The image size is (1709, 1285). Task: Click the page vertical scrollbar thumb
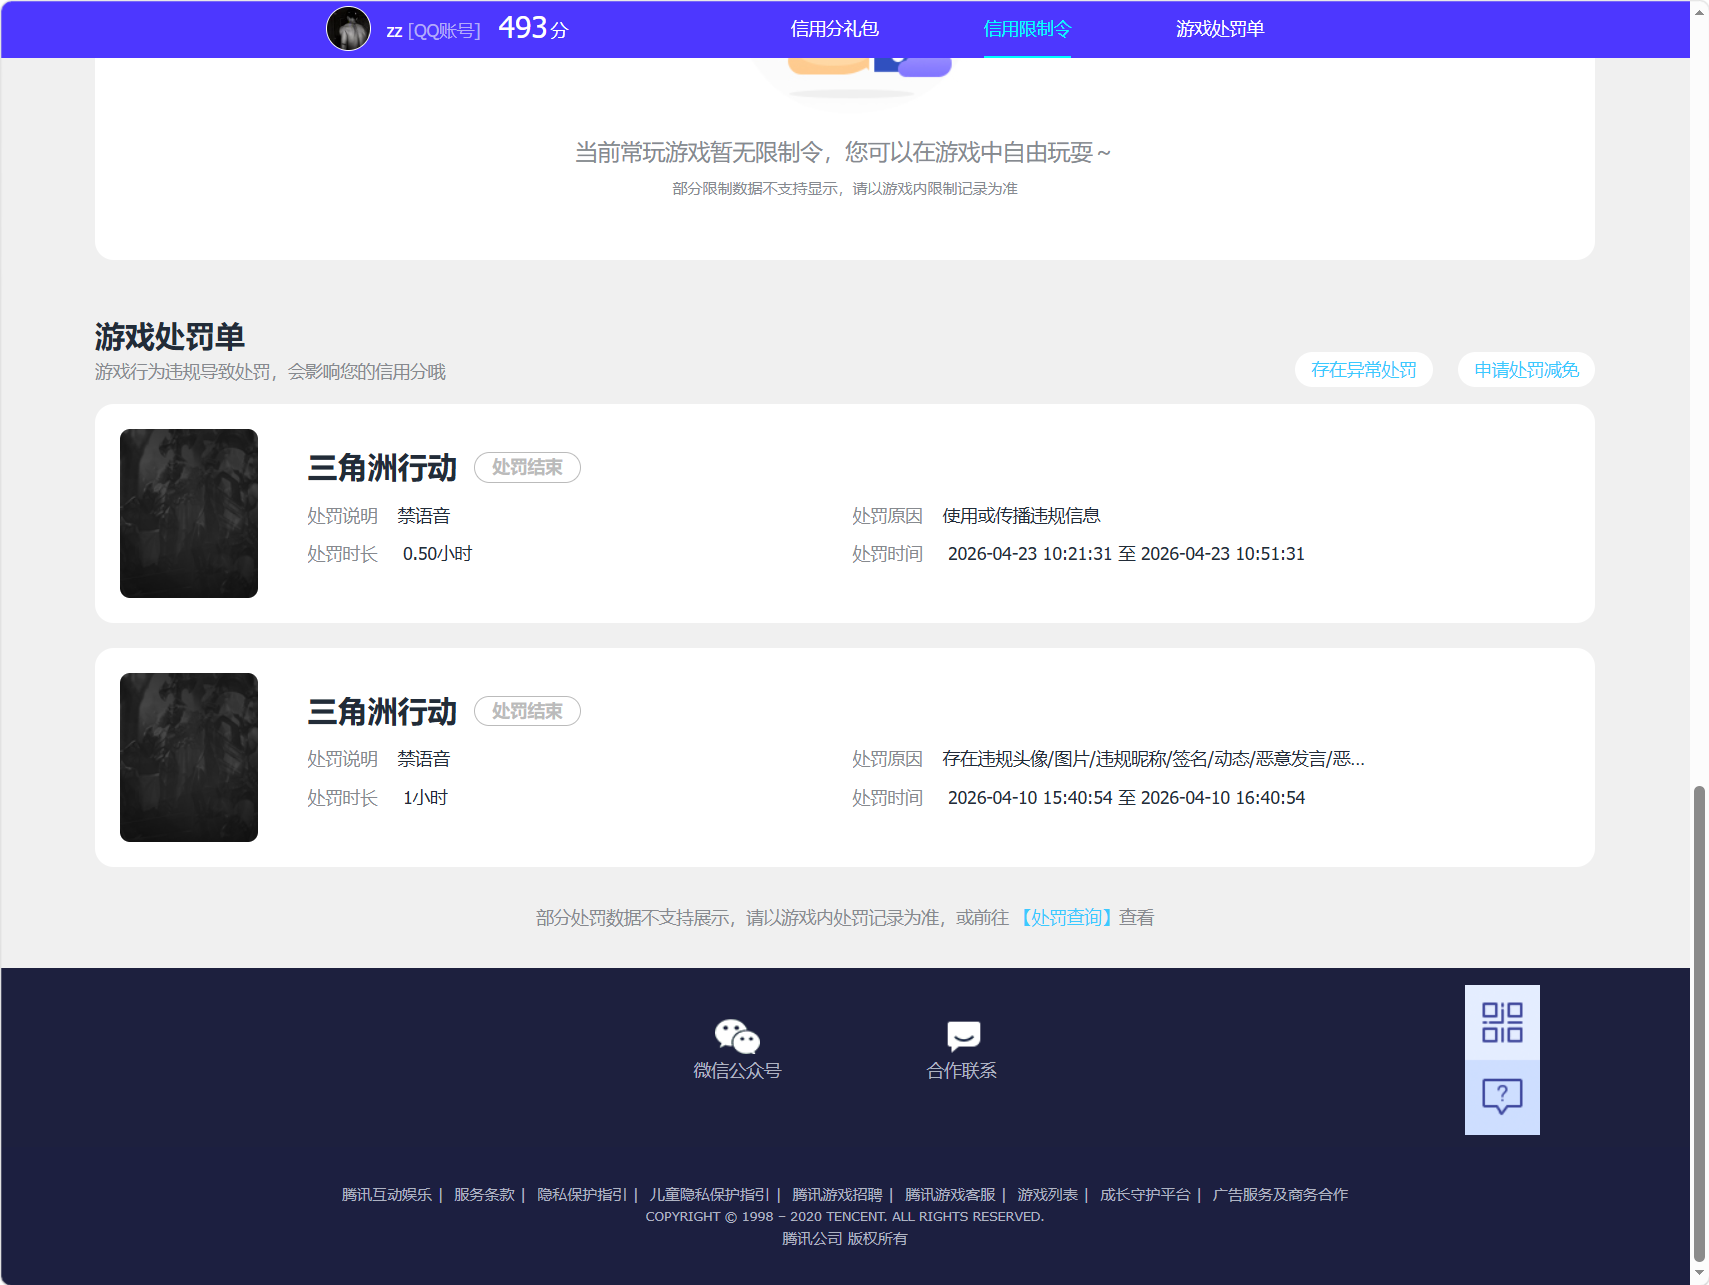point(1699,1023)
